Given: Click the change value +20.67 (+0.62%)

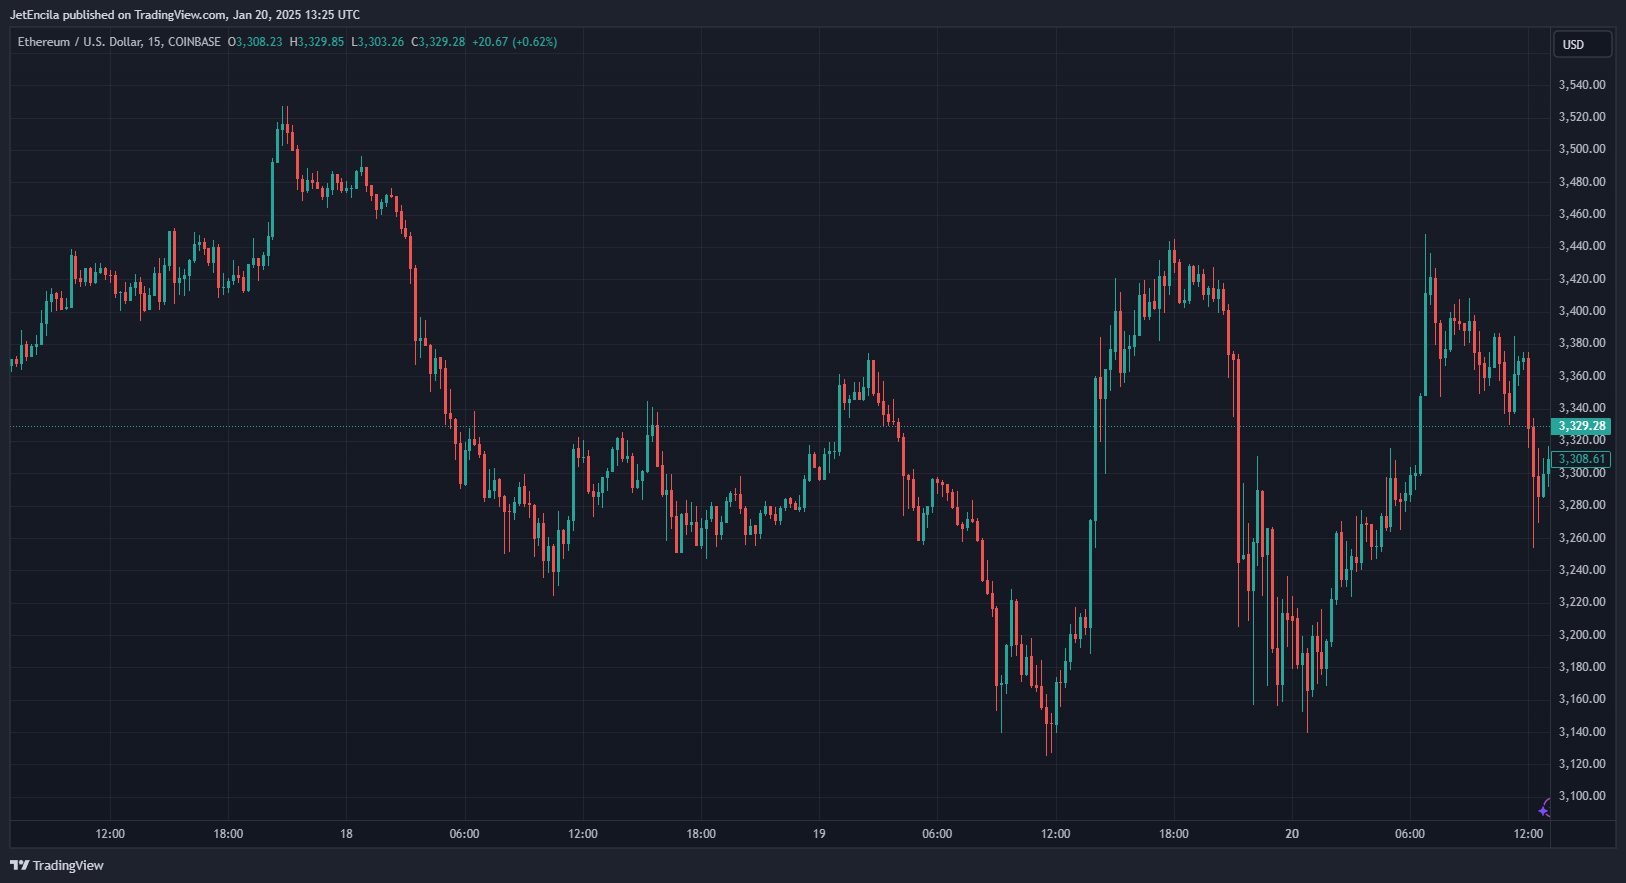Looking at the screenshot, I should pyautogui.click(x=515, y=42).
